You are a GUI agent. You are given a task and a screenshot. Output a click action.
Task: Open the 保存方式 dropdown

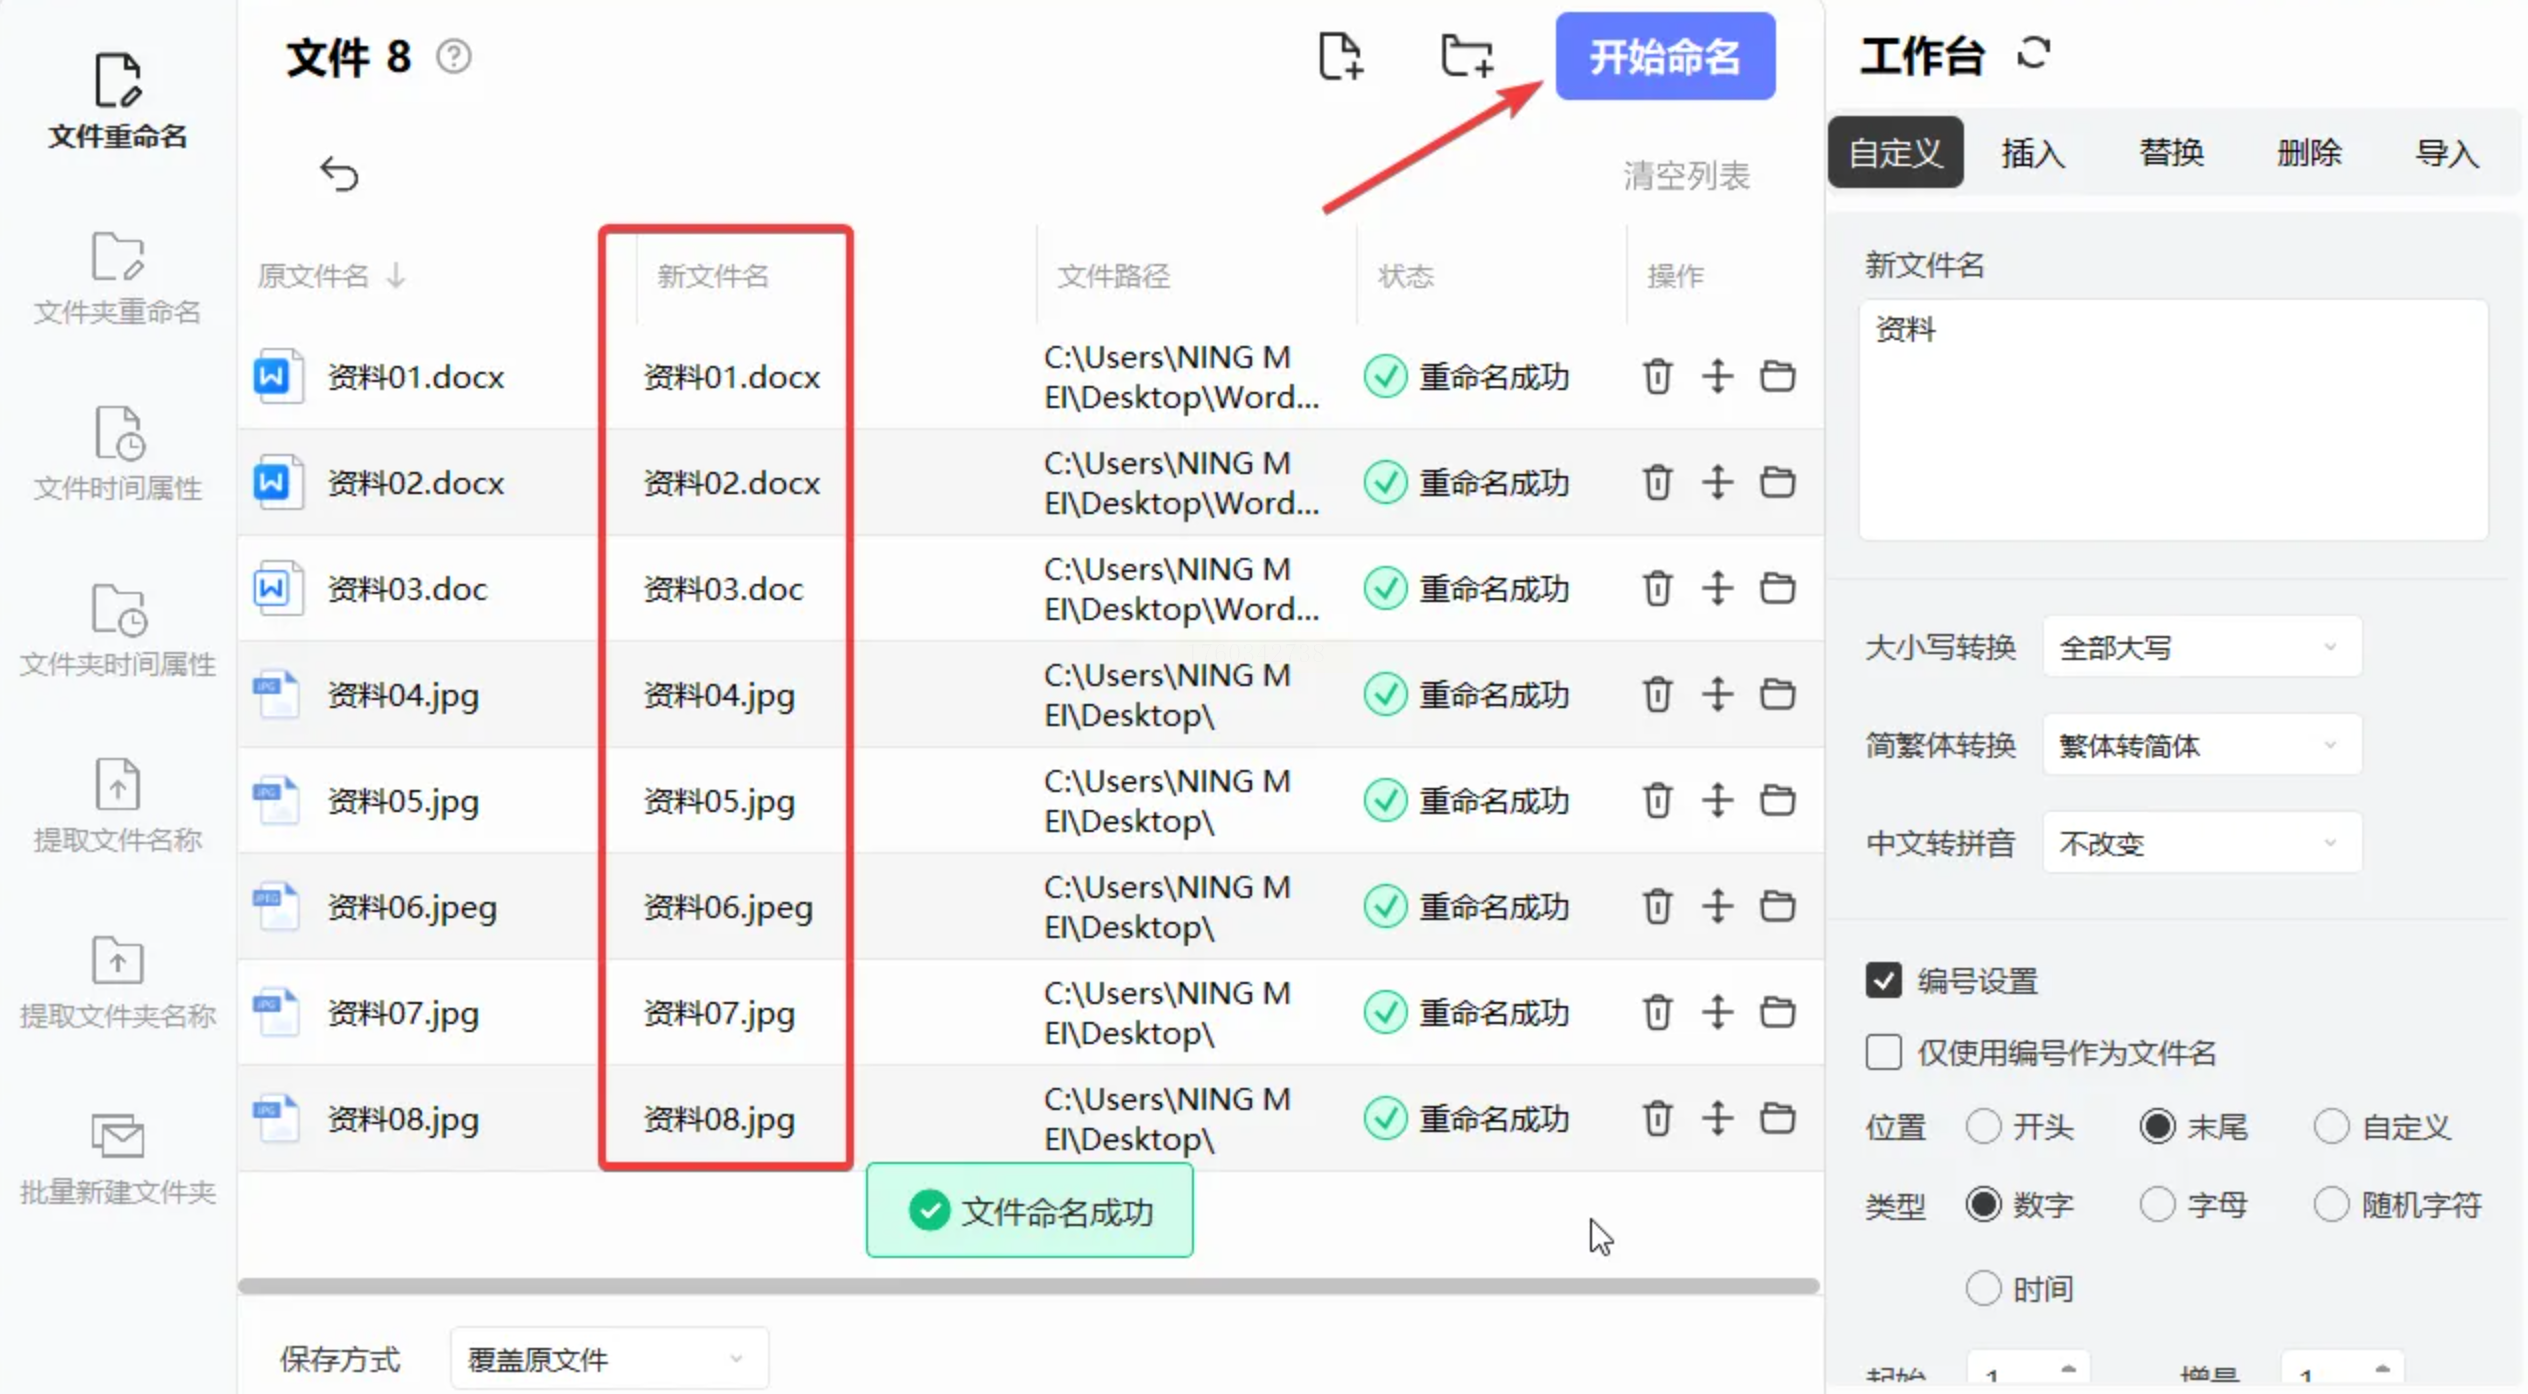coord(608,1358)
